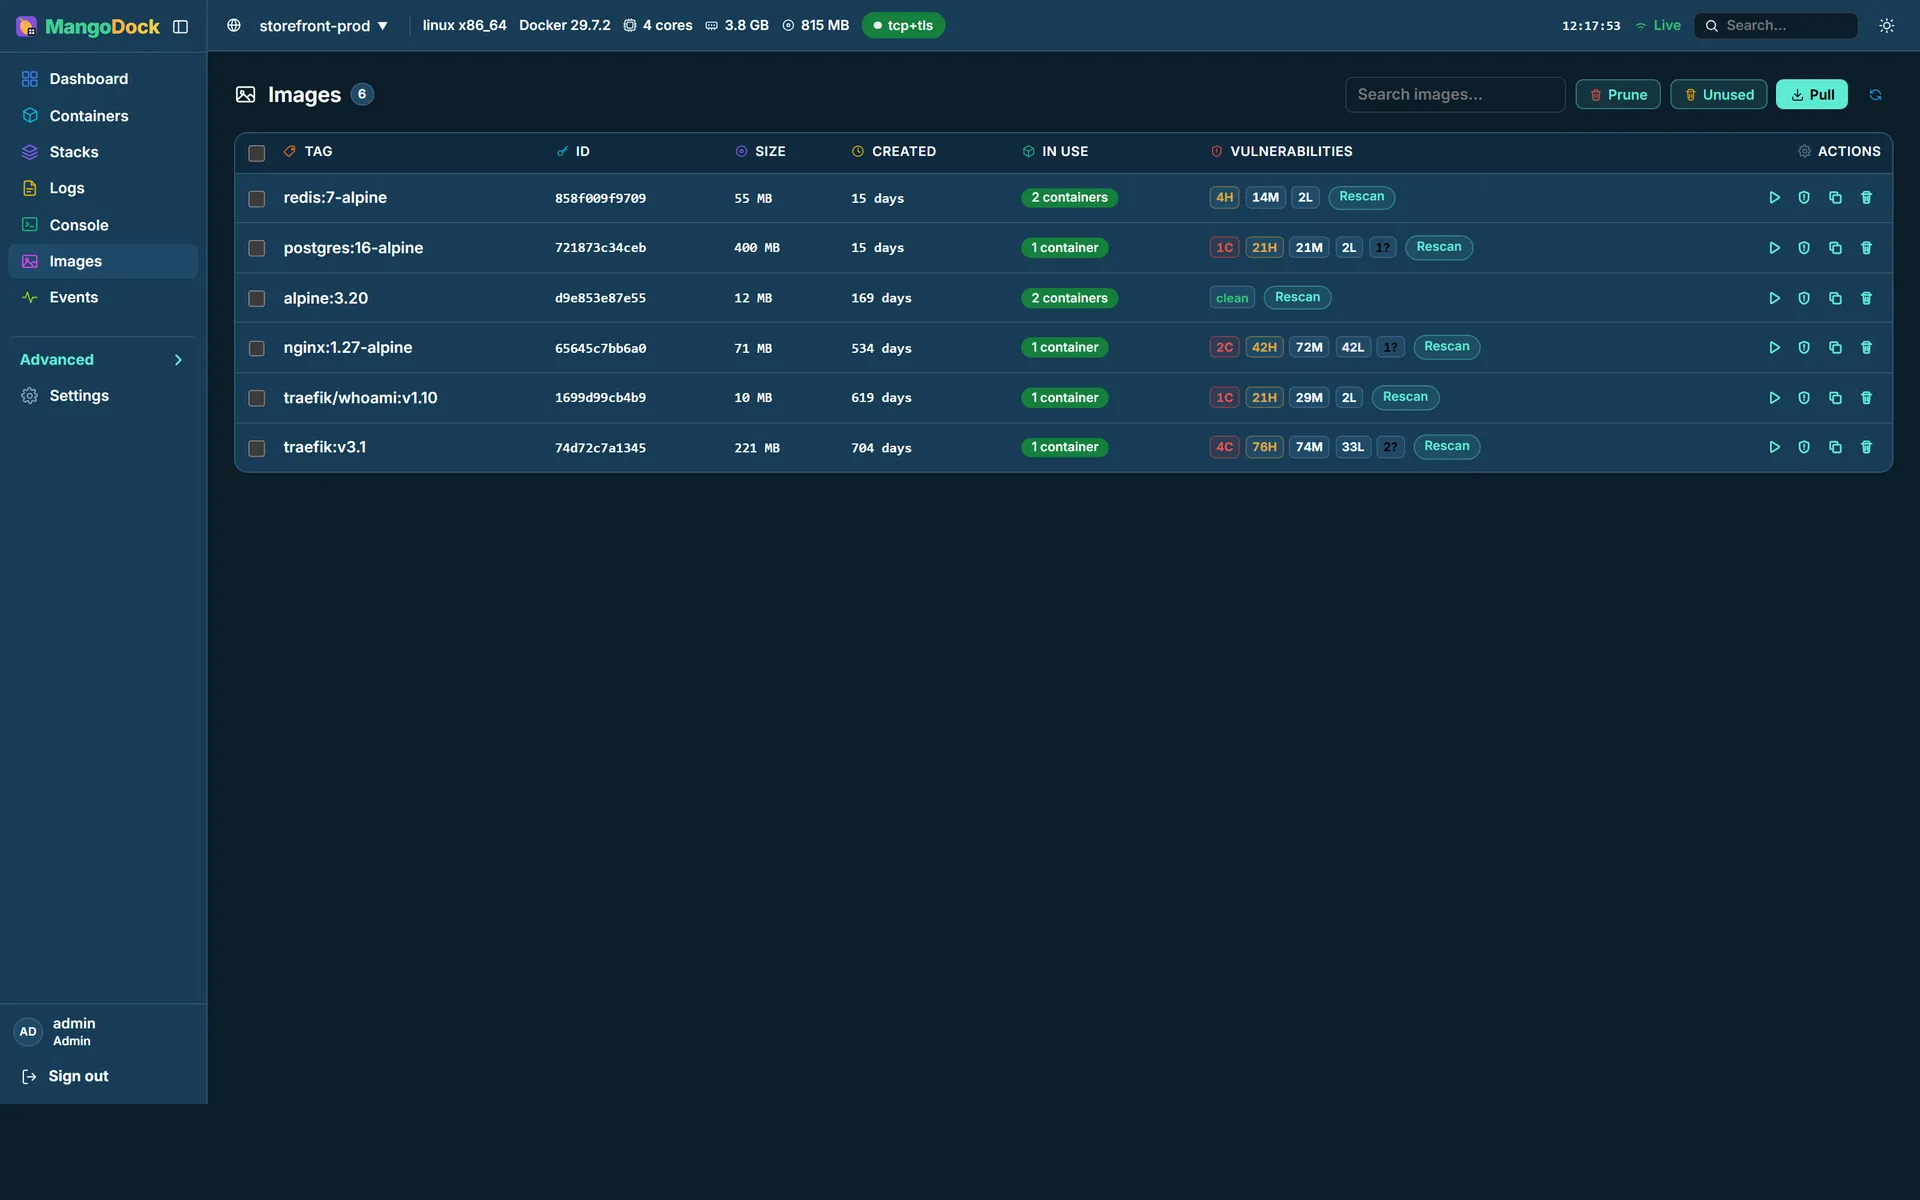Click the Prune button
The image size is (1920, 1200).
(1618, 95)
